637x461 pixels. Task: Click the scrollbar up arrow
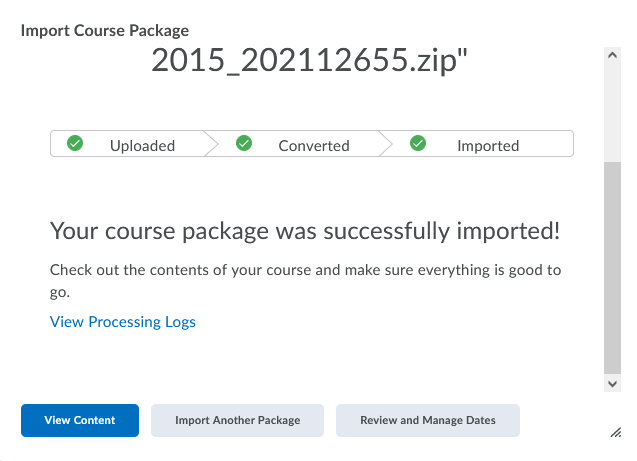click(612, 58)
